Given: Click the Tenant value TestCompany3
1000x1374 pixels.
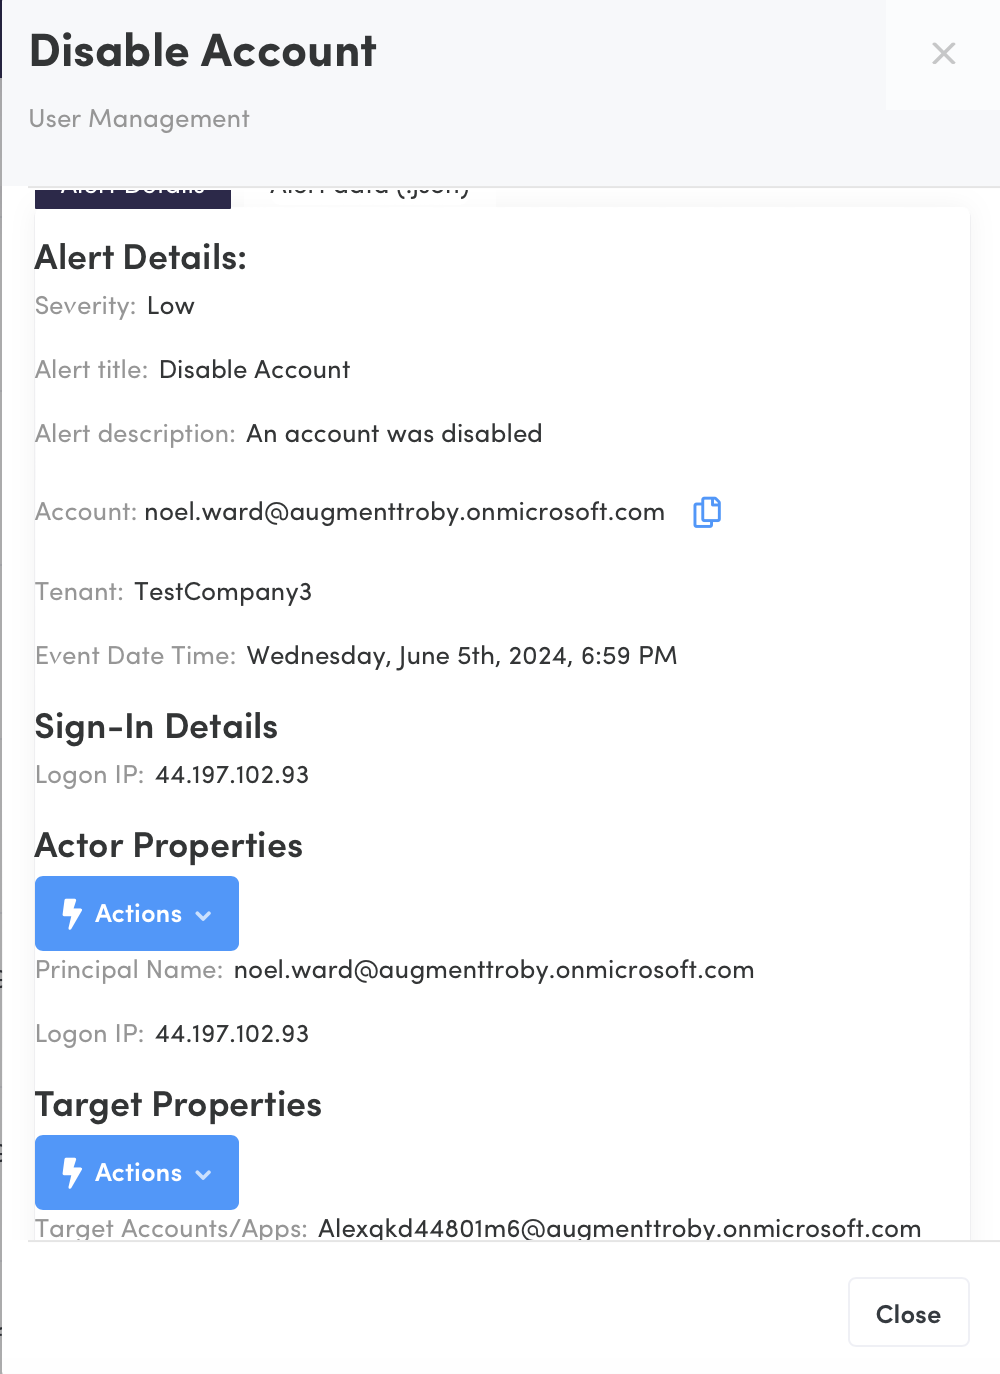Looking at the screenshot, I should click(223, 592).
